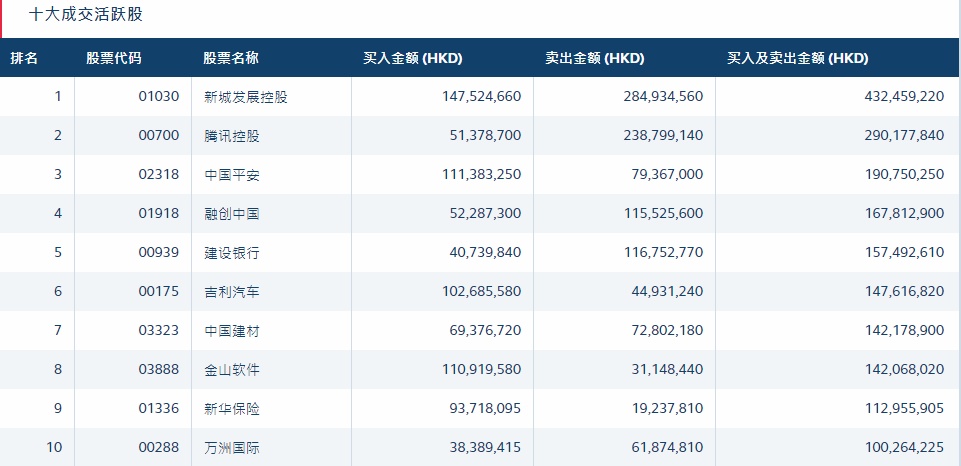Select stock code 00288
This screenshot has width=961, height=466.
159,447
